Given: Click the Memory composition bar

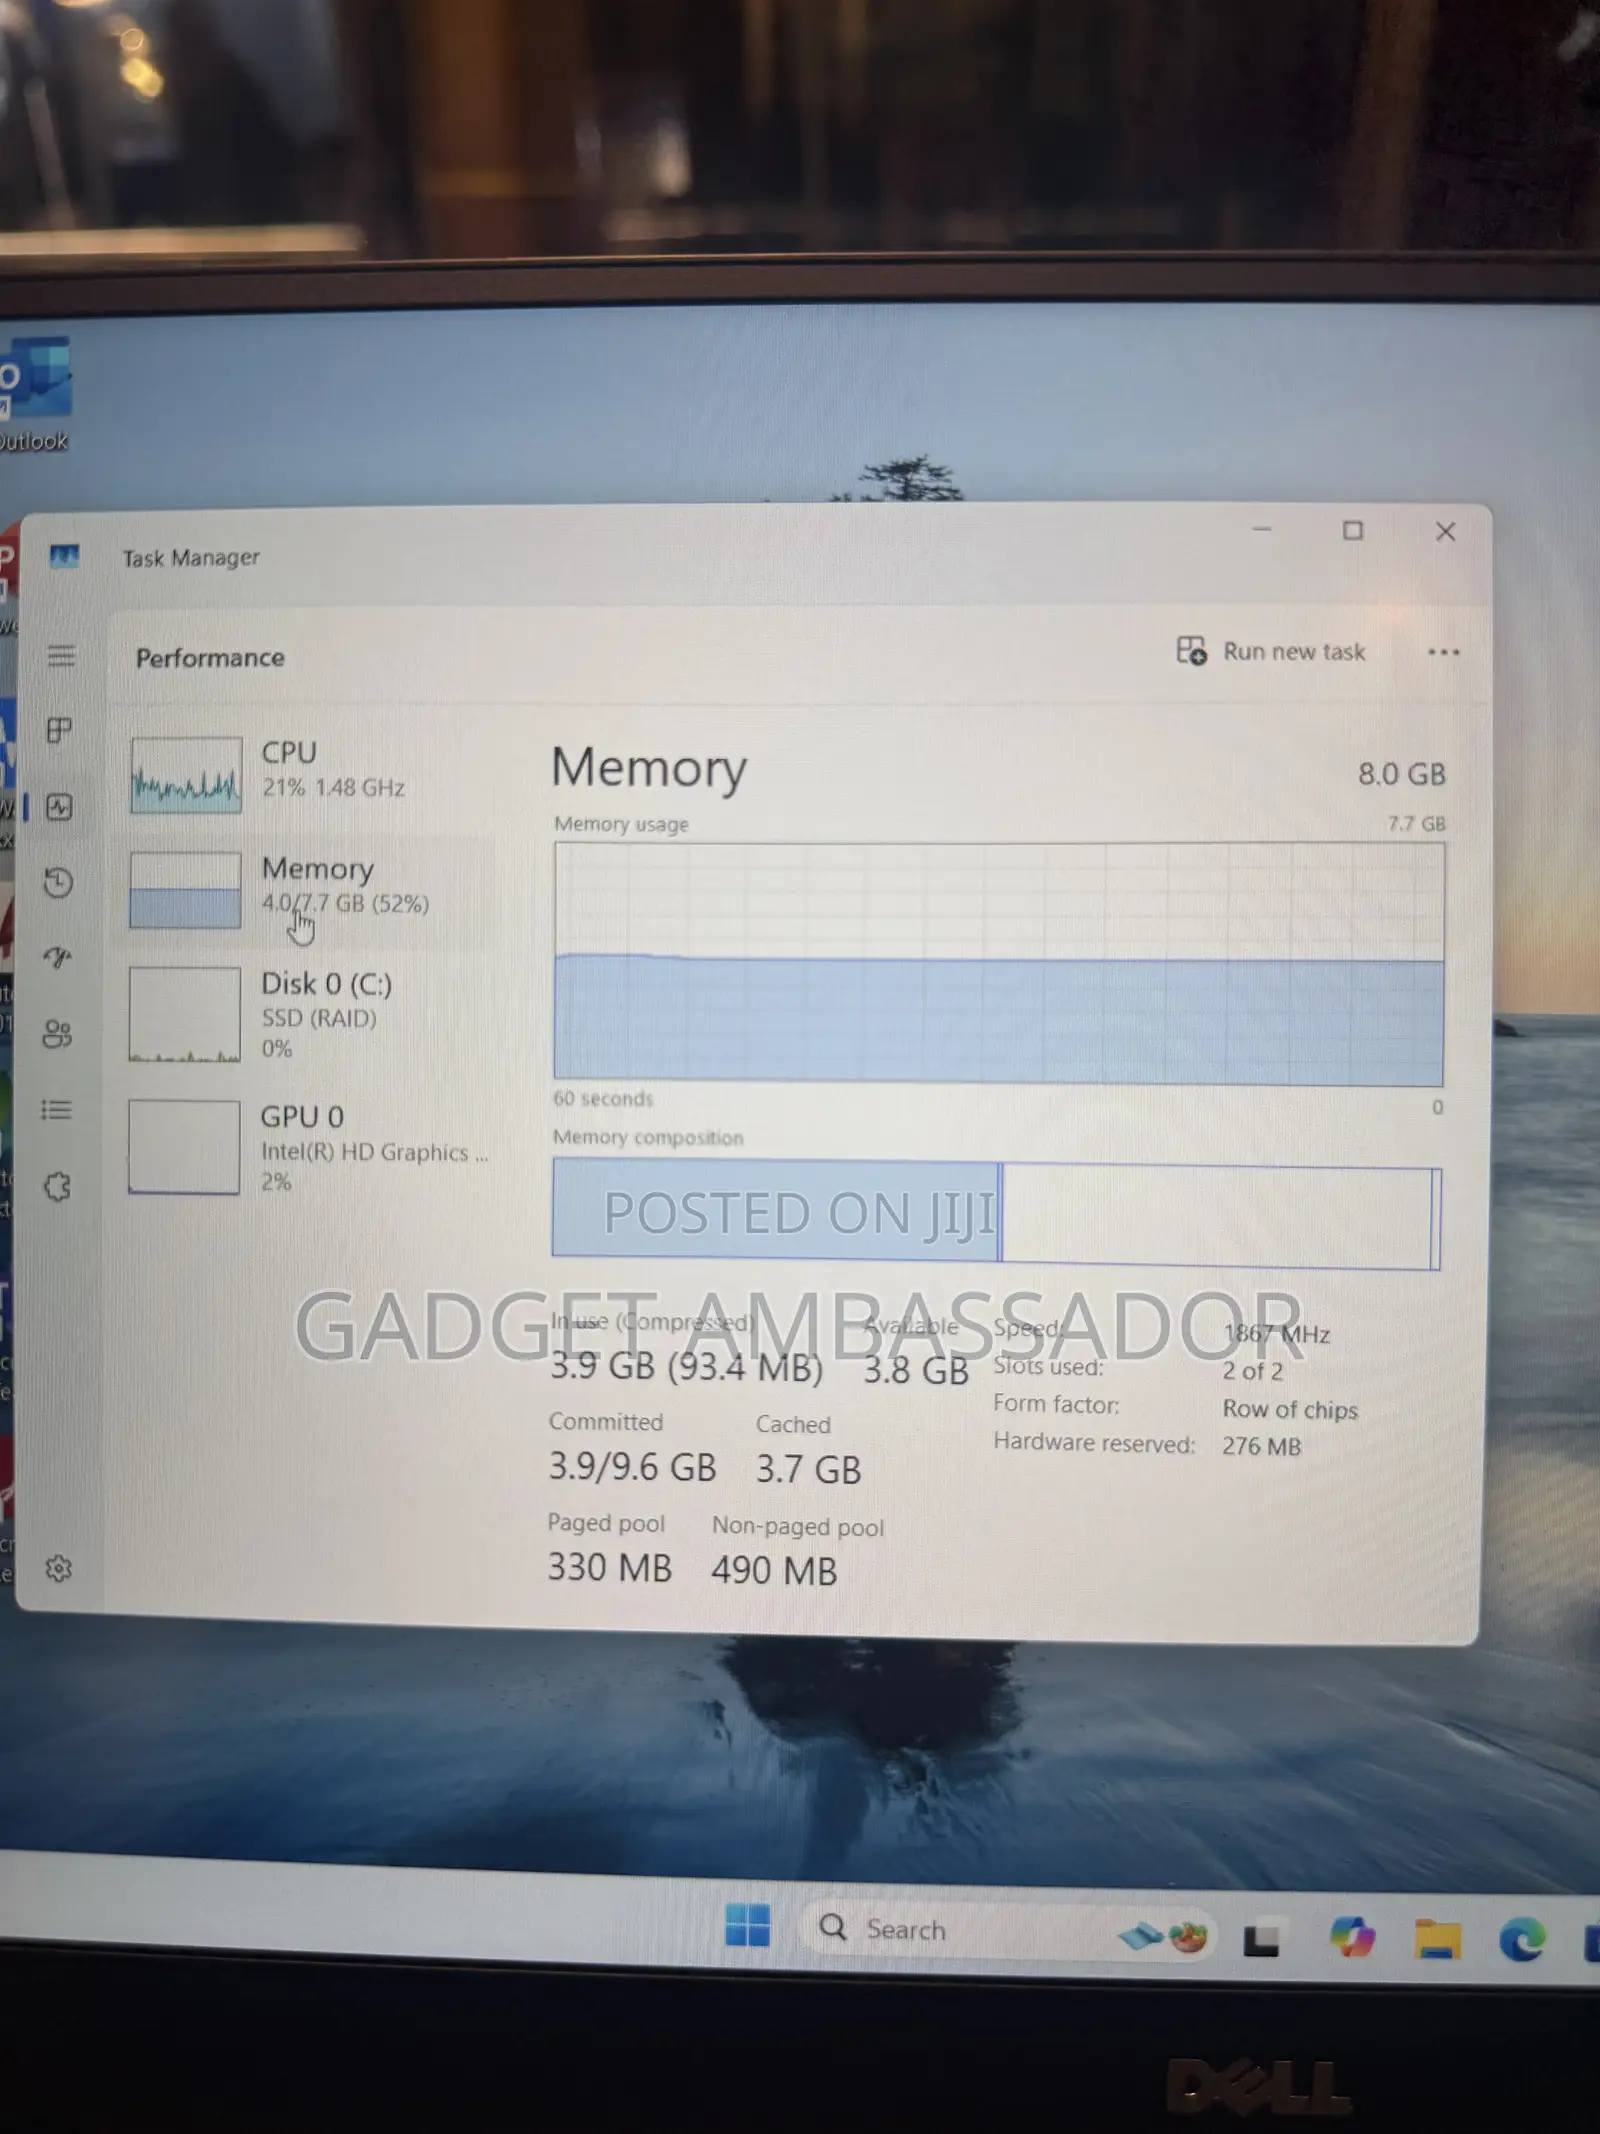Looking at the screenshot, I should (997, 1215).
